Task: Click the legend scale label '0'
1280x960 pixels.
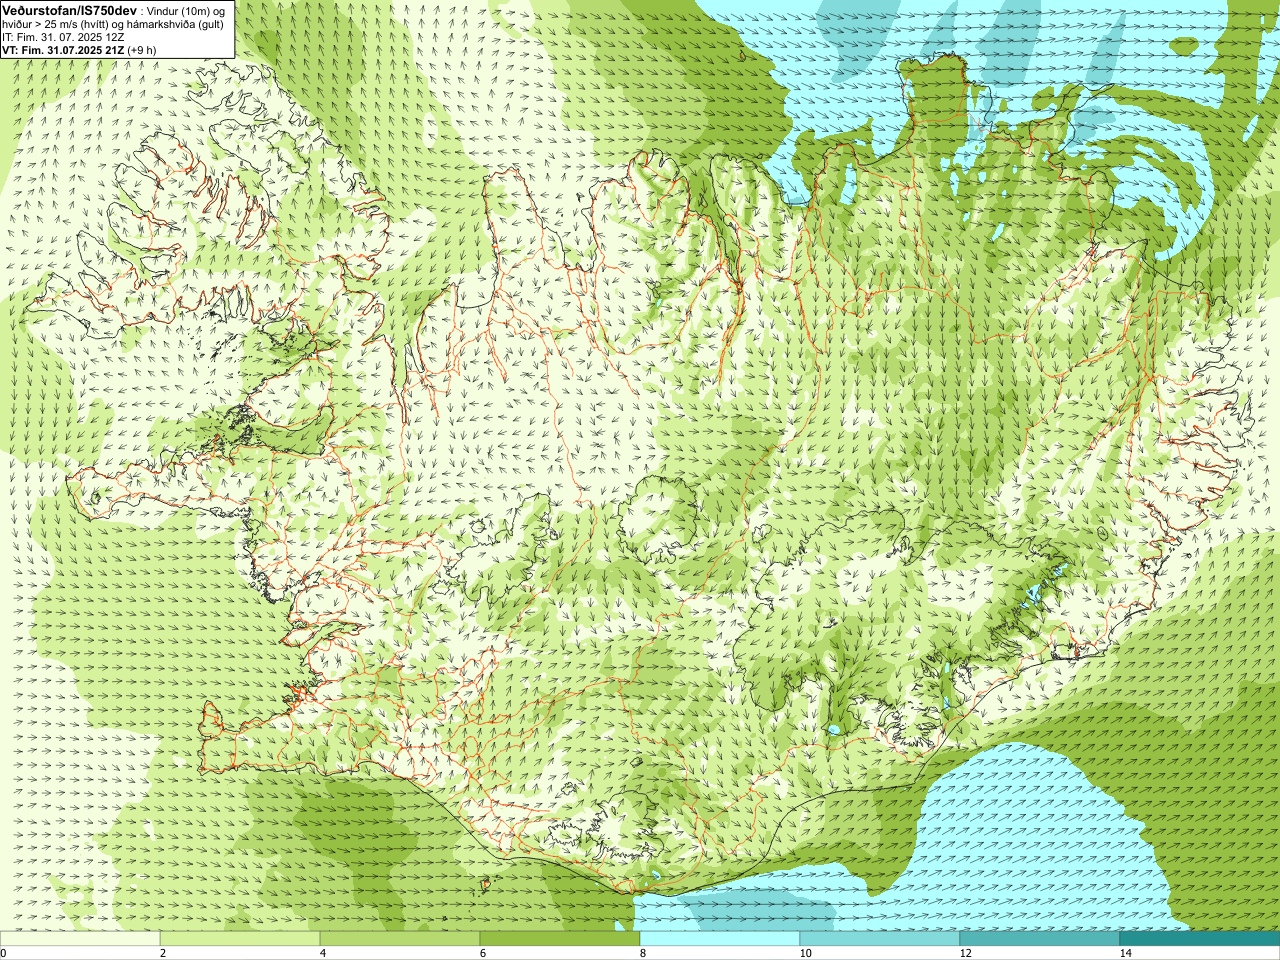Action: (4, 953)
